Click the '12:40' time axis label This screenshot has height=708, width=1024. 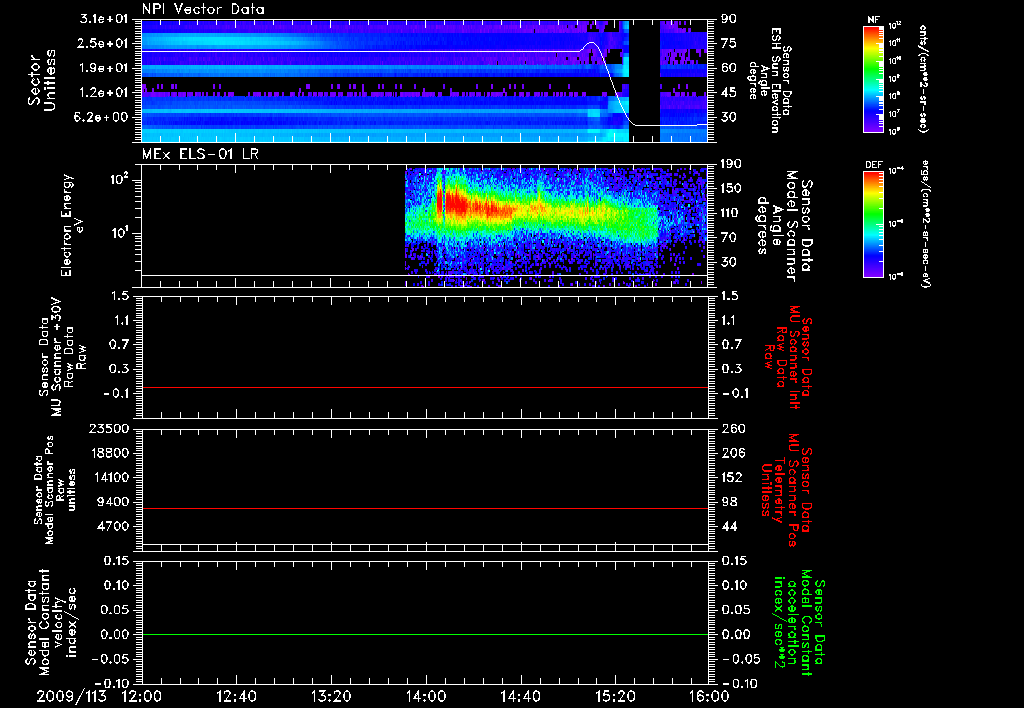[236, 697]
